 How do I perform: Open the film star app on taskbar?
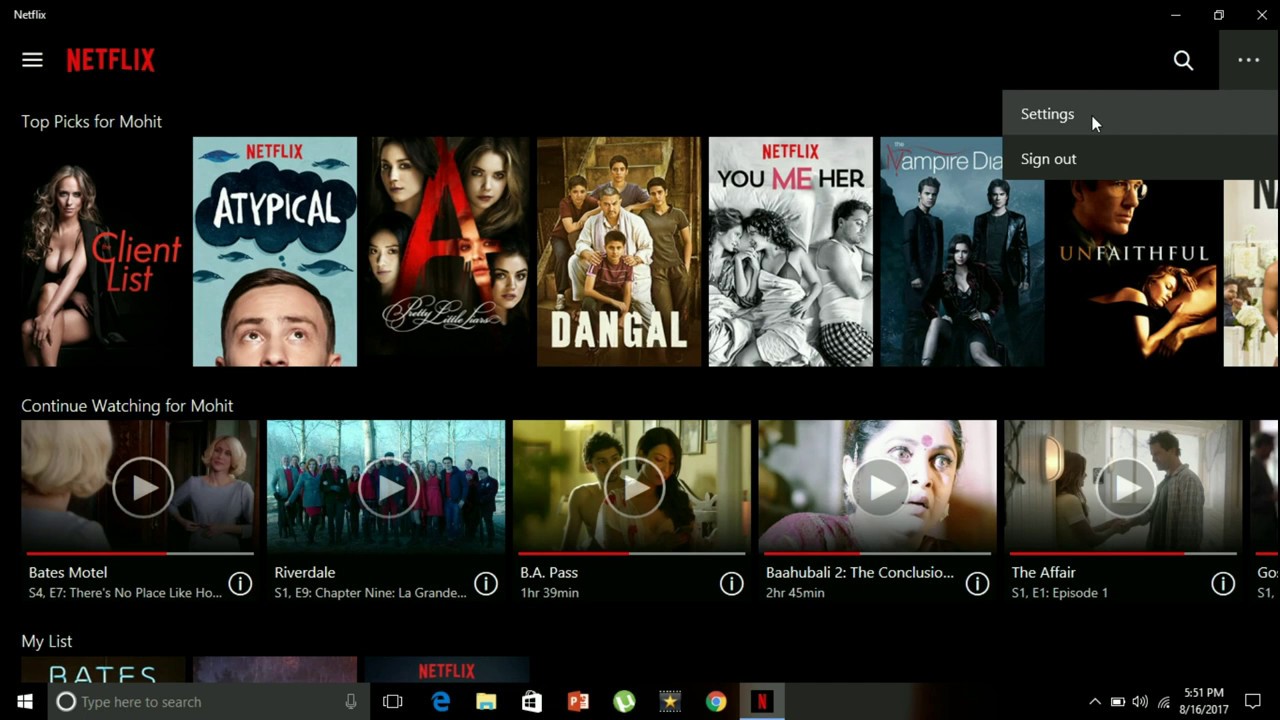tap(670, 702)
